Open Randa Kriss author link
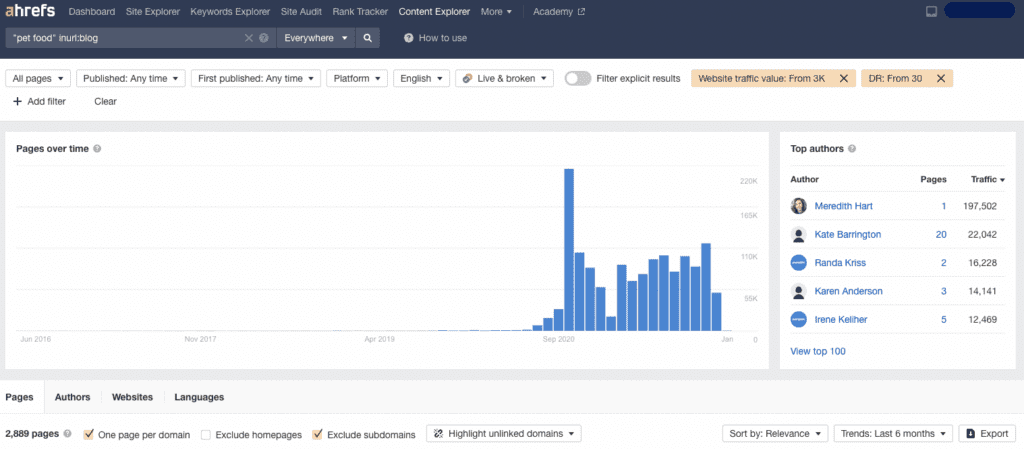Screen dimensions: 1024x449 tap(840, 262)
